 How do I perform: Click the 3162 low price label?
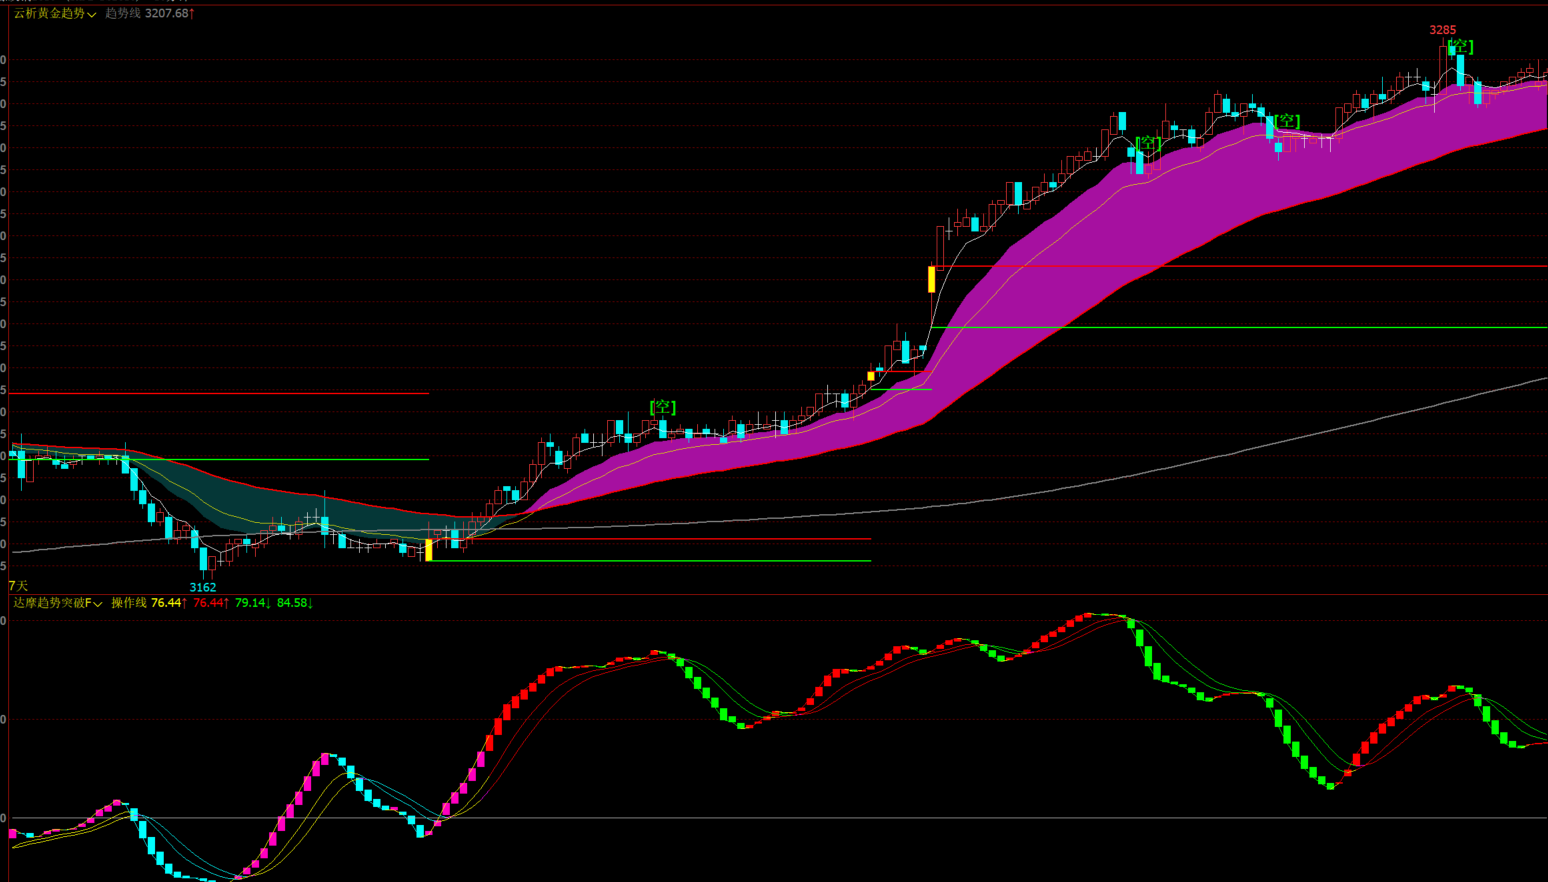click(x=203, y=587)
